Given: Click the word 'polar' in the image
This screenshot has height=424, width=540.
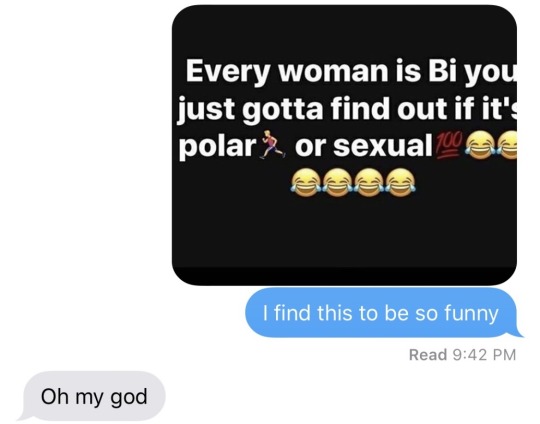Looking at the screenshot, I should point(217,146).
